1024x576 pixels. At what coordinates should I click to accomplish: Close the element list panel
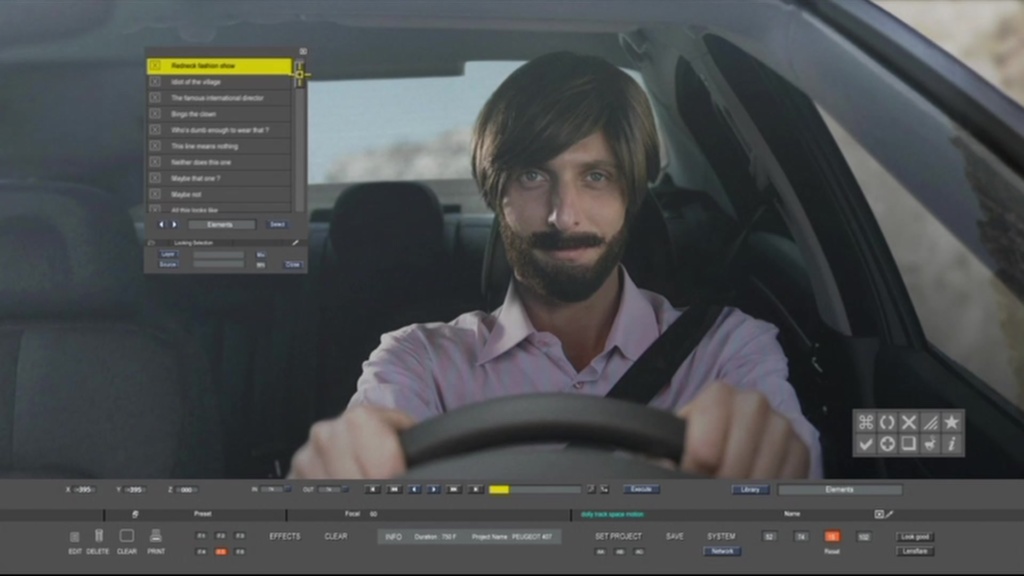pyautogui.click(x=303, y=51)
